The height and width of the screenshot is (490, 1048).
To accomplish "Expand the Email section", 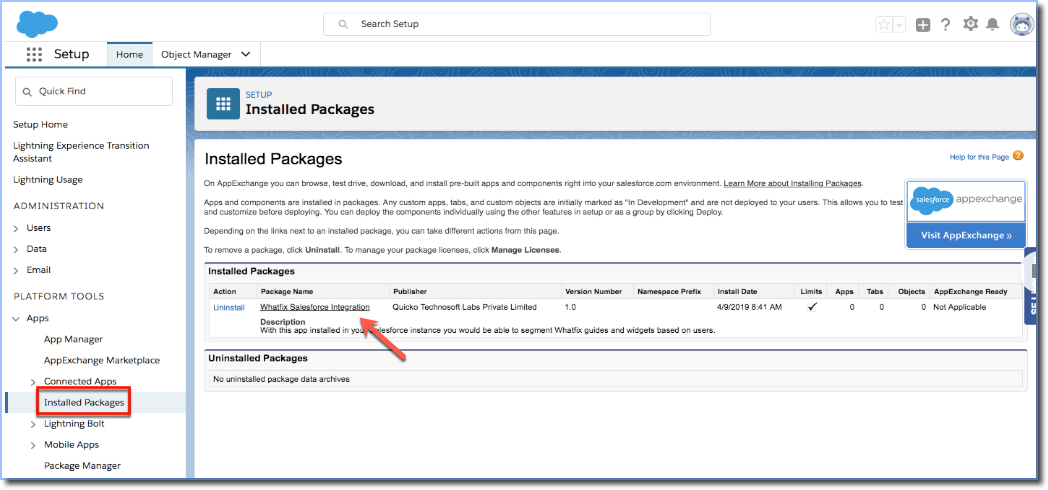I will (x=16, y=271).
